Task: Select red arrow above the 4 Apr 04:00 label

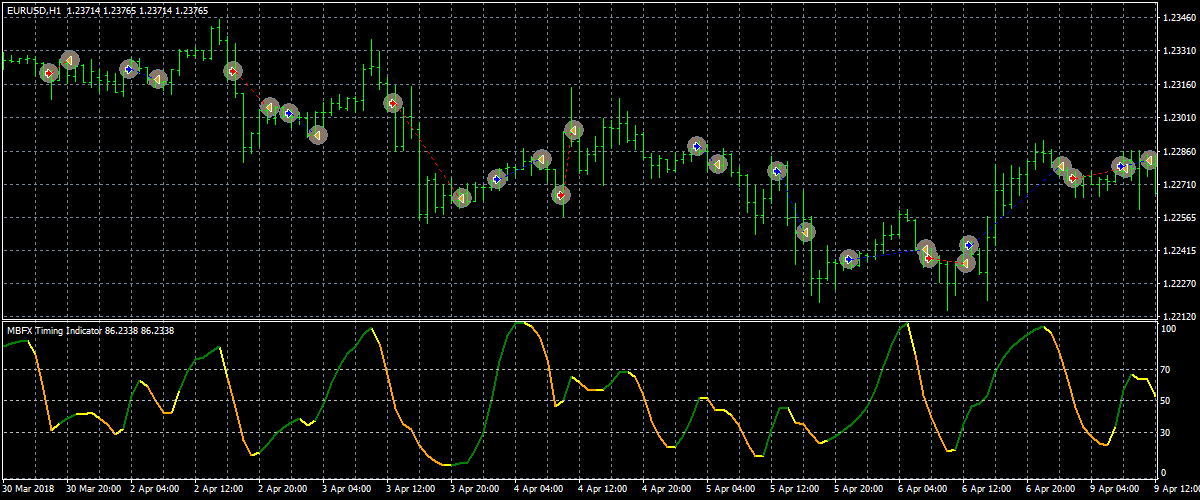Action: [561, 195]
